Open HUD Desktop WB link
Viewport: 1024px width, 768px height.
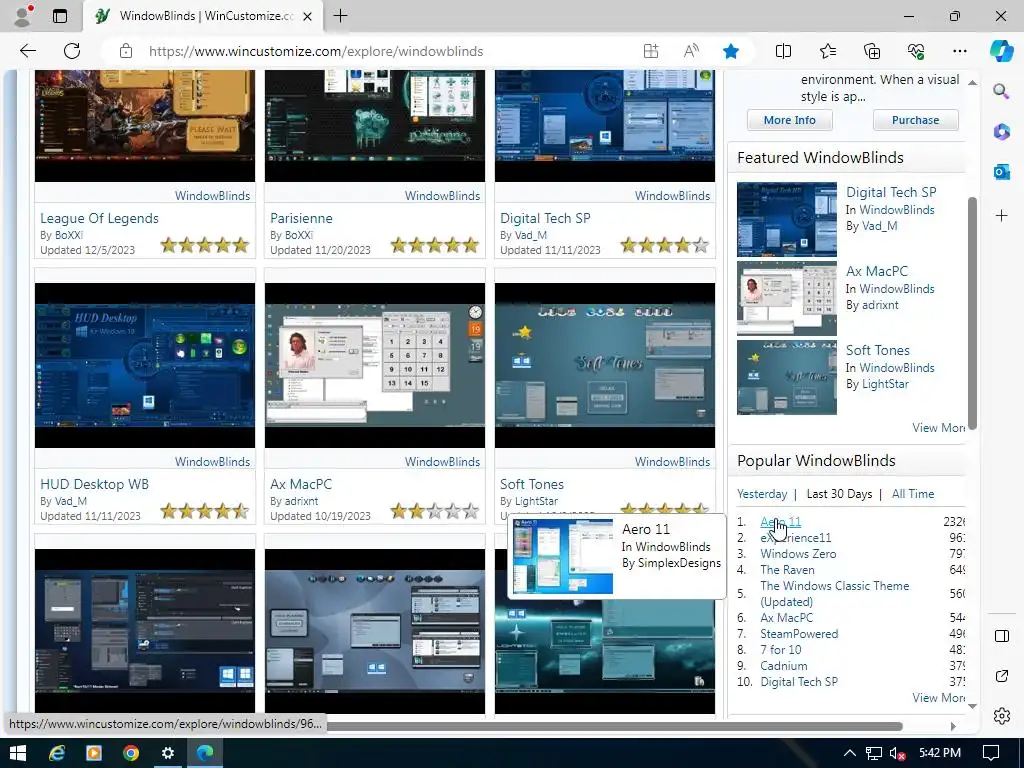pyautogui.click(x=94, y=484)
